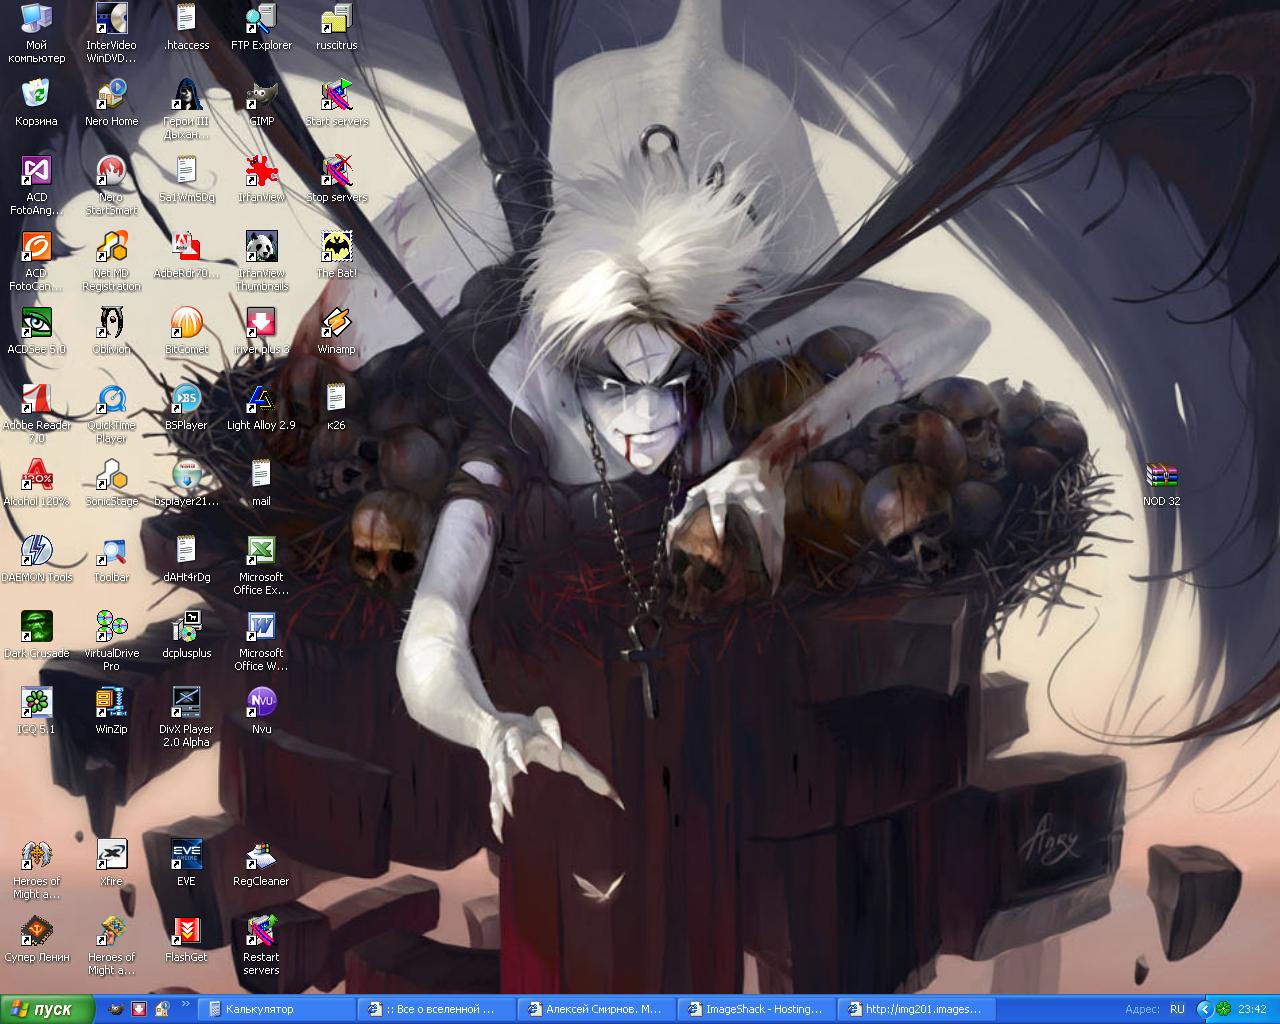Open the Корзина recycle bin

(x=36, y=103)
